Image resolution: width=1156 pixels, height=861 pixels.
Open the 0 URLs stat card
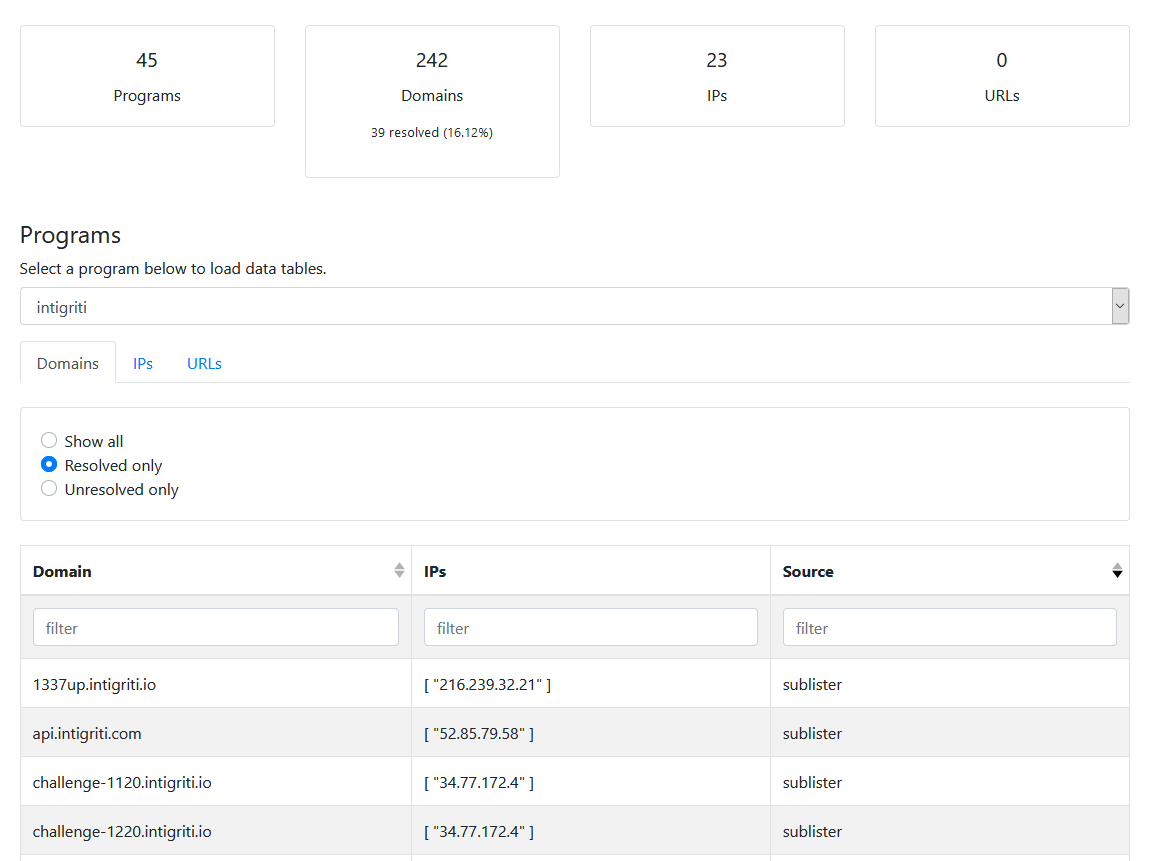click(x=1002, y=76)
